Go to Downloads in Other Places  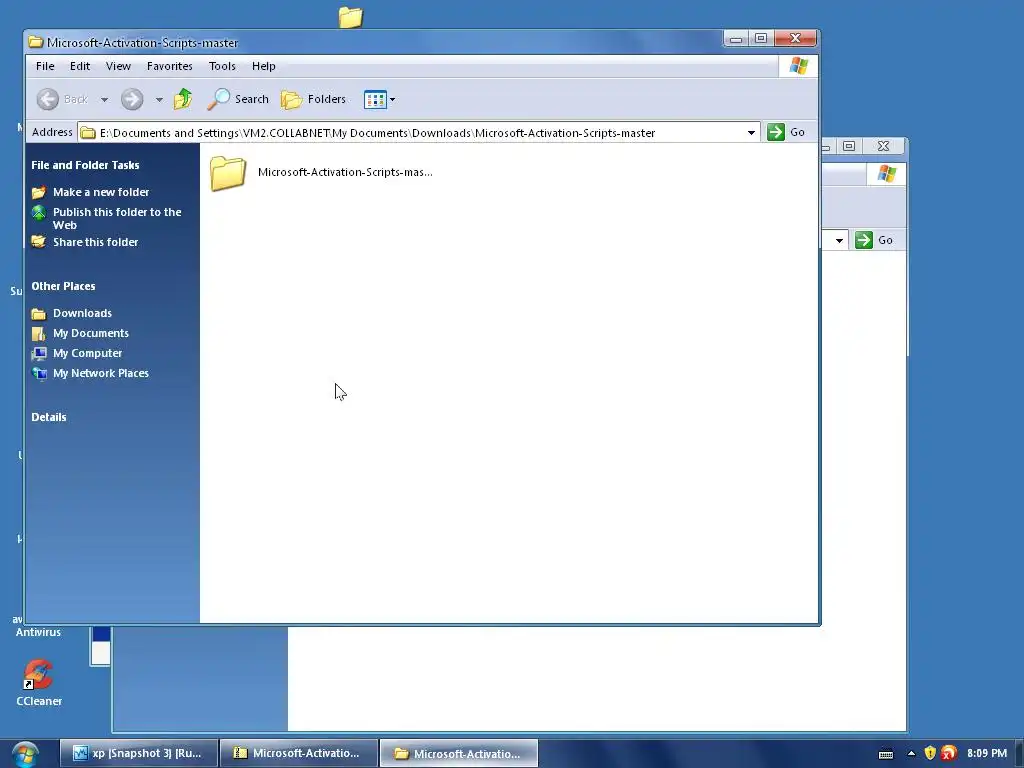[x=82, y=313]
